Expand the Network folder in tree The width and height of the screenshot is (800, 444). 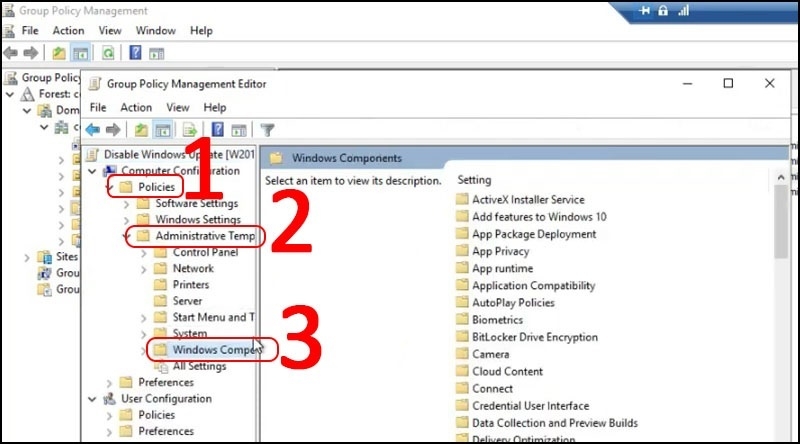(144, 268)
